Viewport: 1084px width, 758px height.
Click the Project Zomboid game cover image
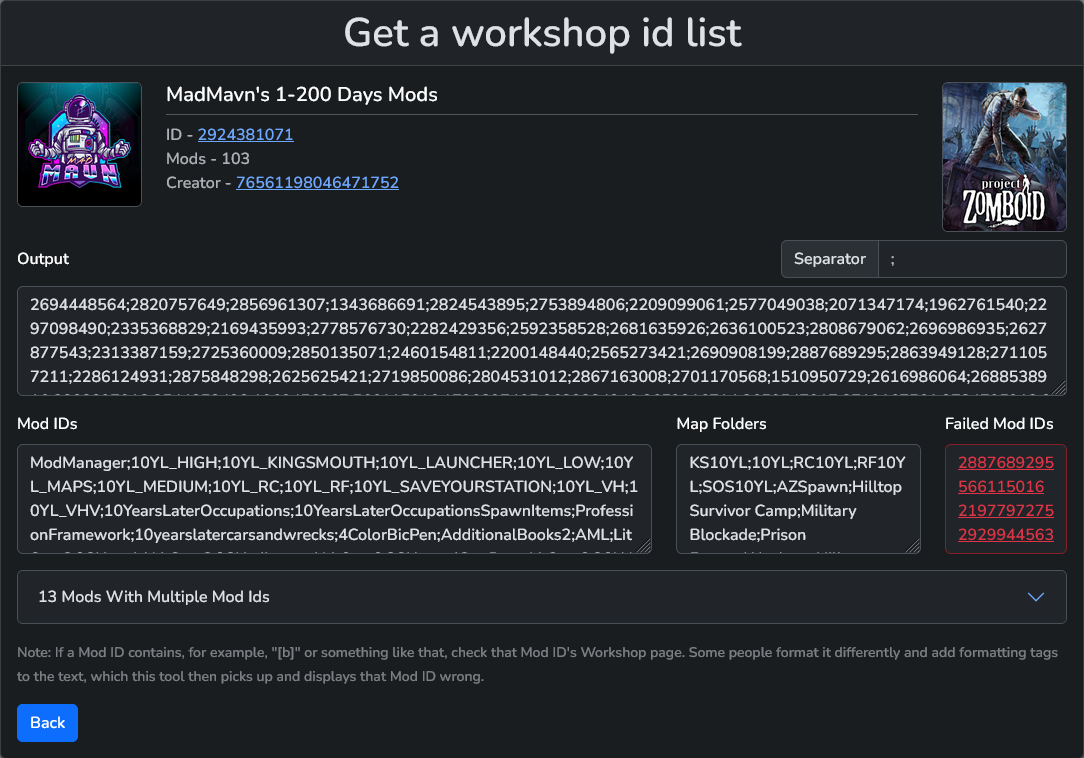(x=1004, y=157)
